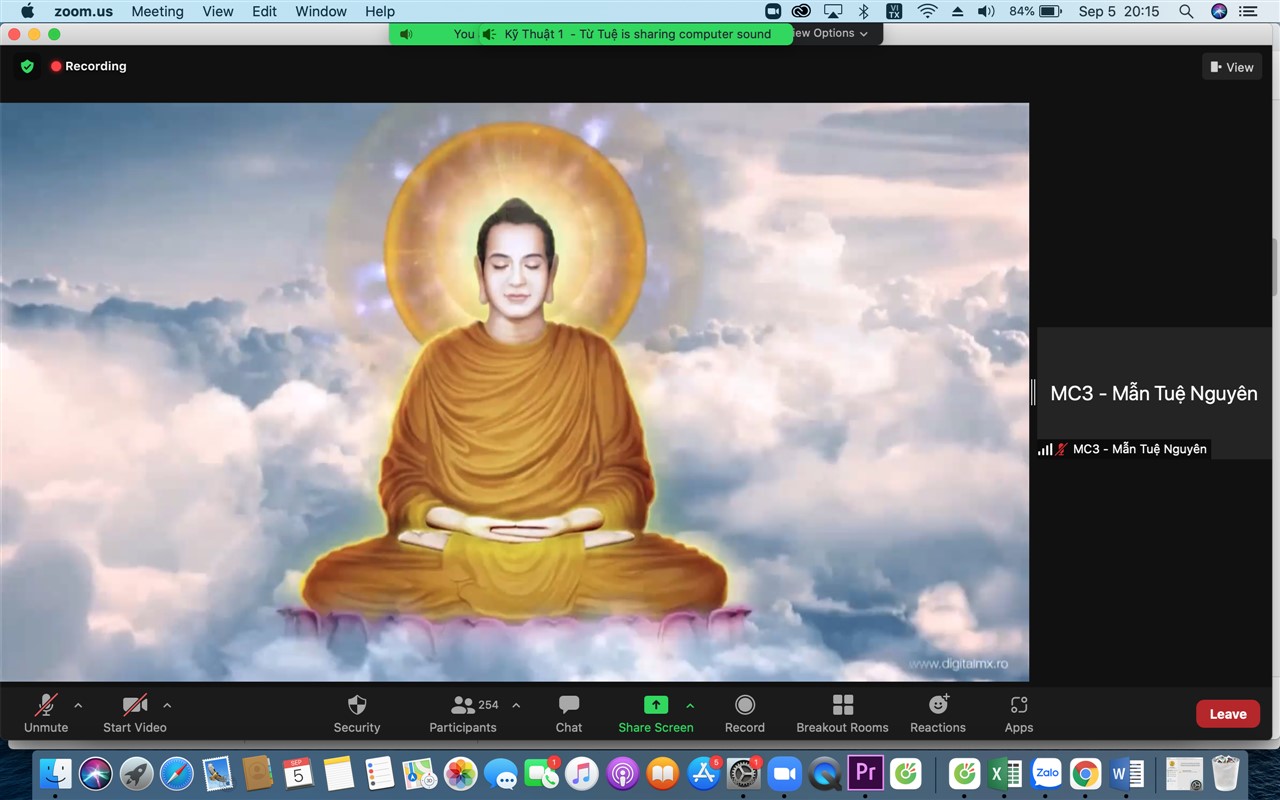Open Breakout Rooms

tap(843, 714)
